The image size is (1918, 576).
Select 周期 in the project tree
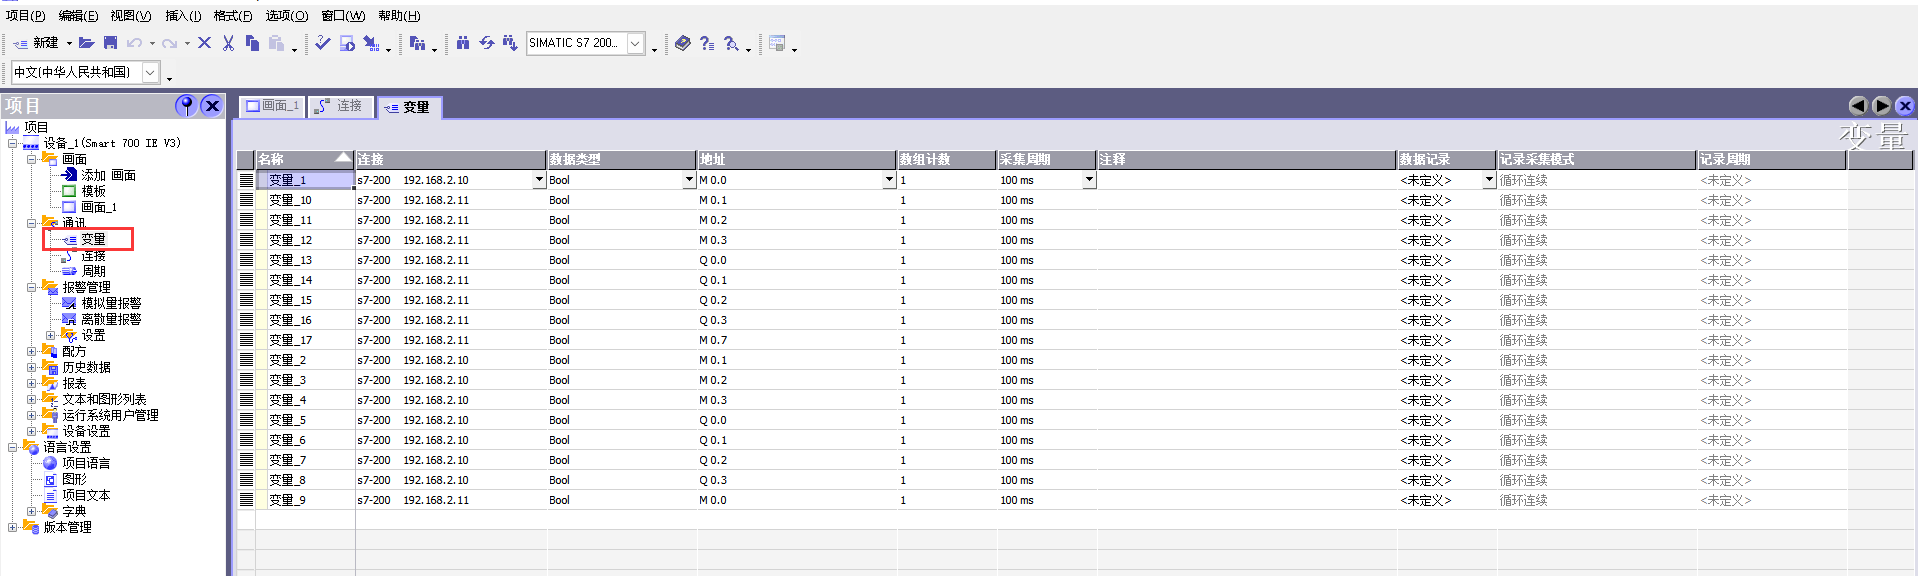93,271
